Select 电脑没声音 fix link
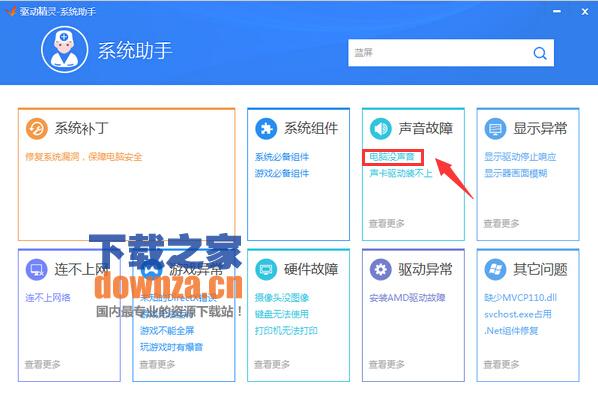Image resolution: width=598 pixels, height=419 pixels. (x=392, y=157)
